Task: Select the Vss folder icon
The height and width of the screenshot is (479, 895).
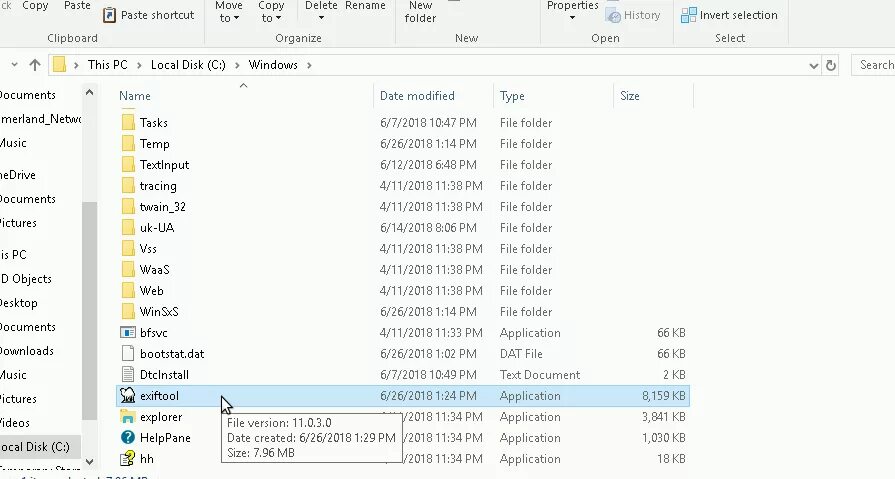Action: [x=128, y=249]
